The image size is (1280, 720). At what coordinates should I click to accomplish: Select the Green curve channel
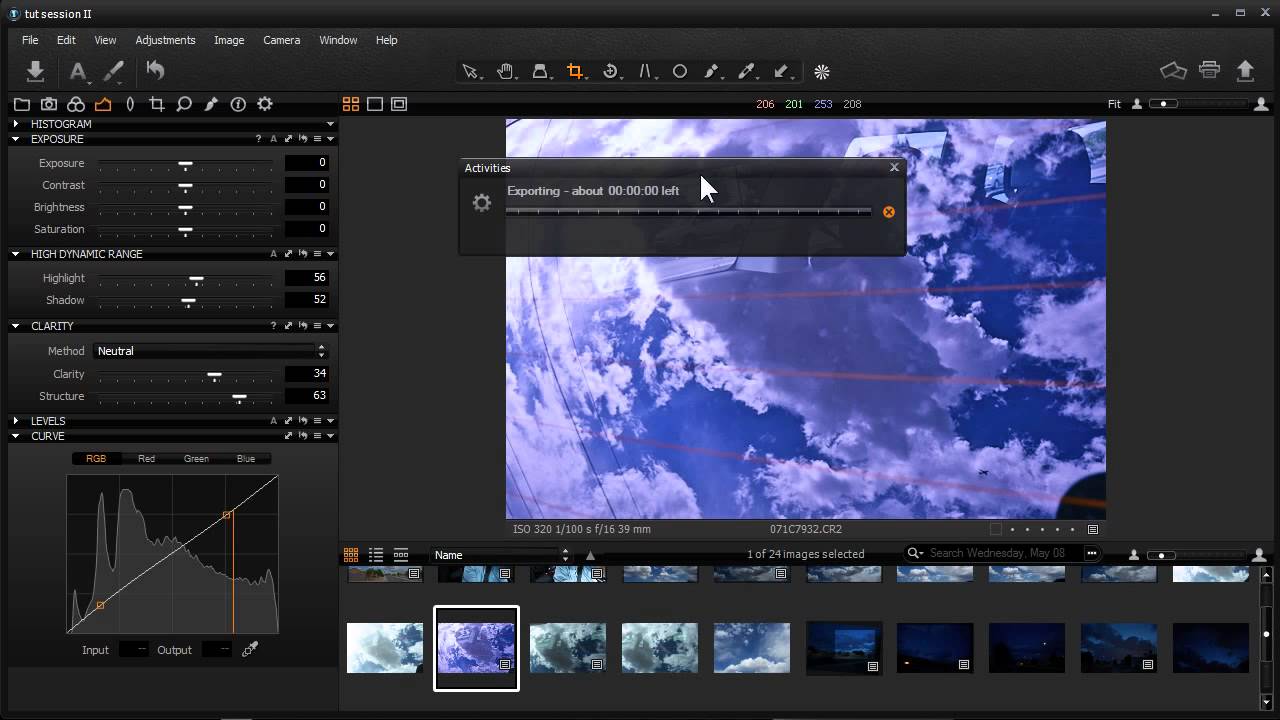pyautogui.click(x=196, y=459)
